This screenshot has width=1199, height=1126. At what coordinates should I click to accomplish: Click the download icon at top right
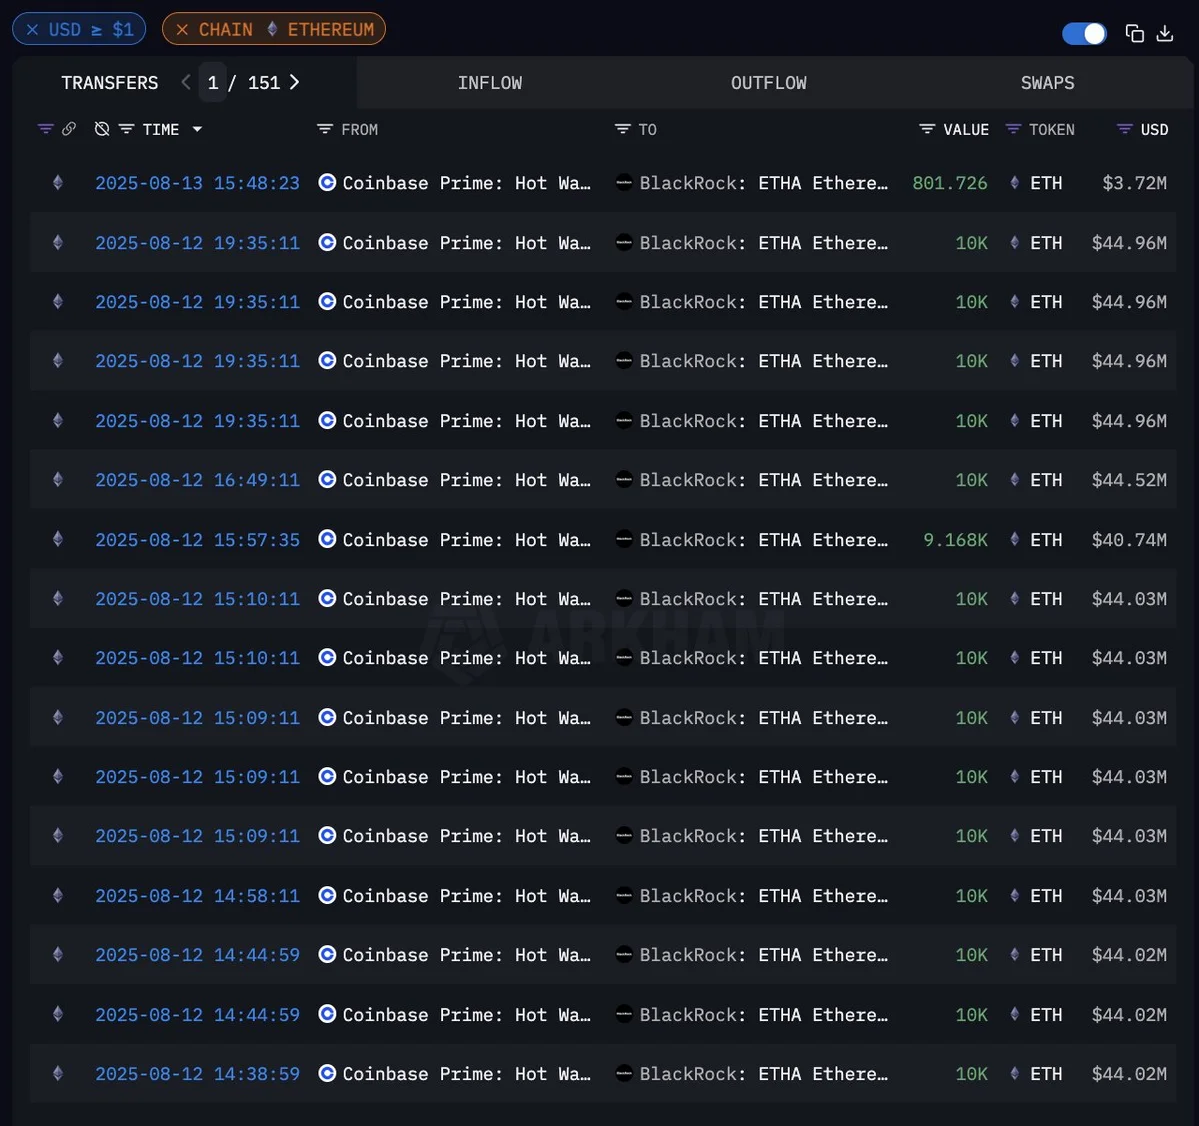pyautogui.click(x=1165, y=33)
